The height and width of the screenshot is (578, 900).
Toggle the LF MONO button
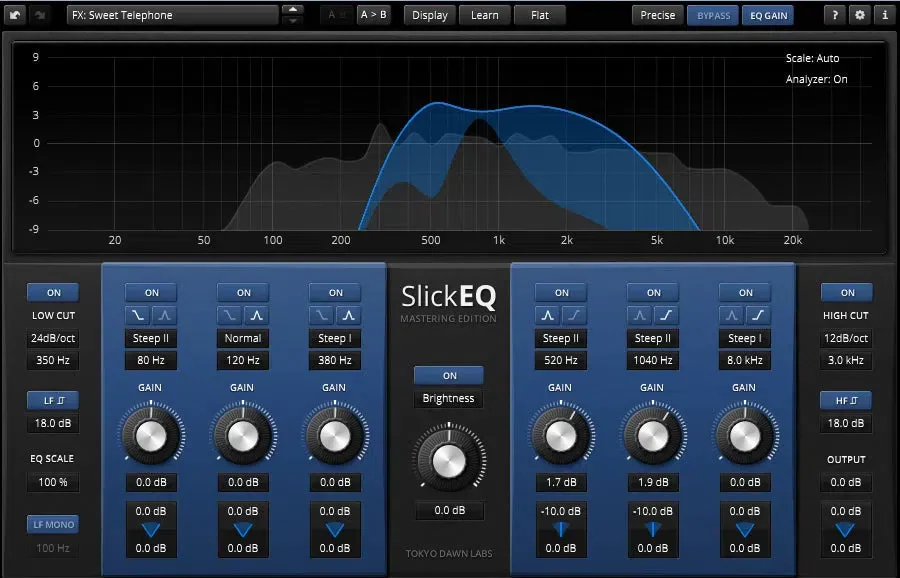pyautogui.click(x=53, y=525)
